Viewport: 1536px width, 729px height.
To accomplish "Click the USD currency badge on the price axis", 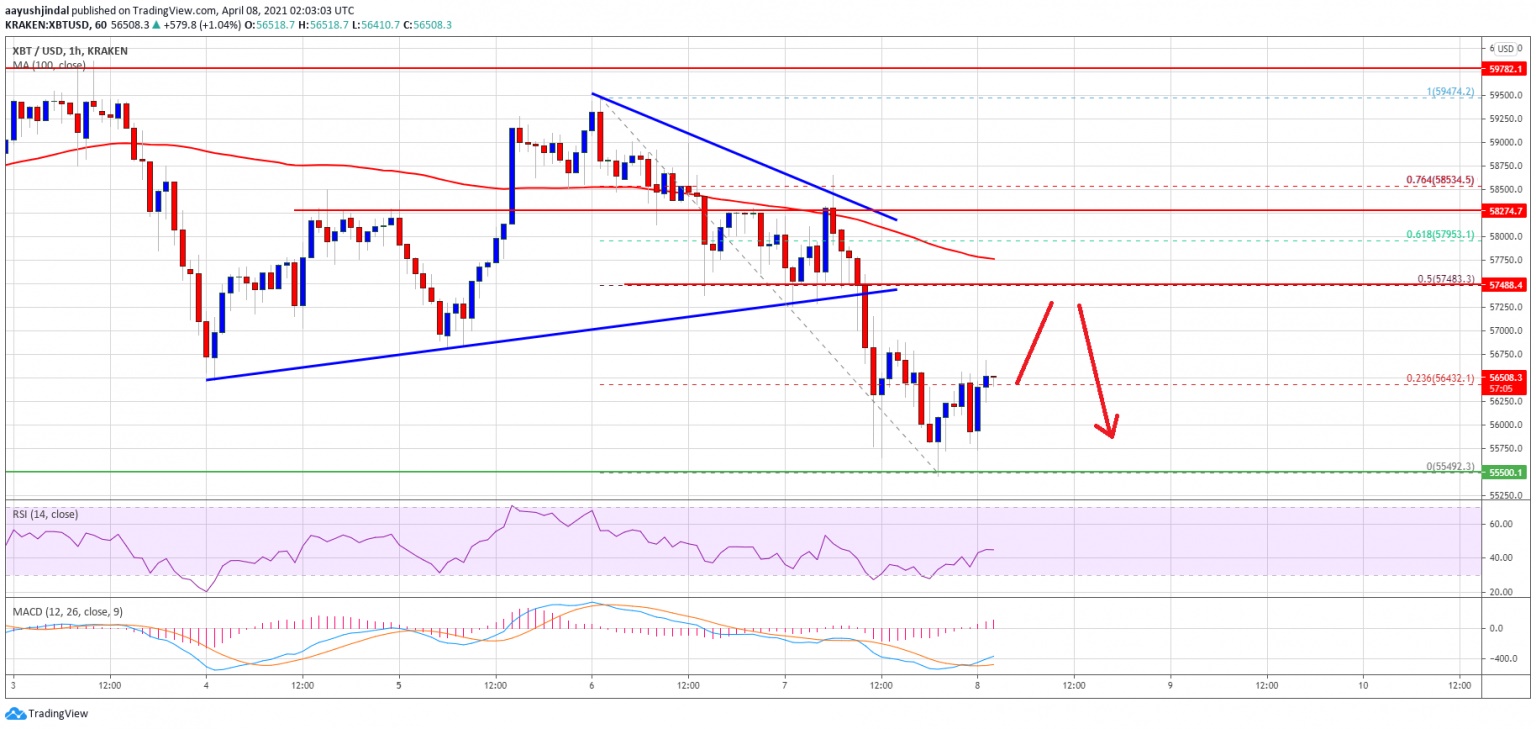I will click(1505, 48).
